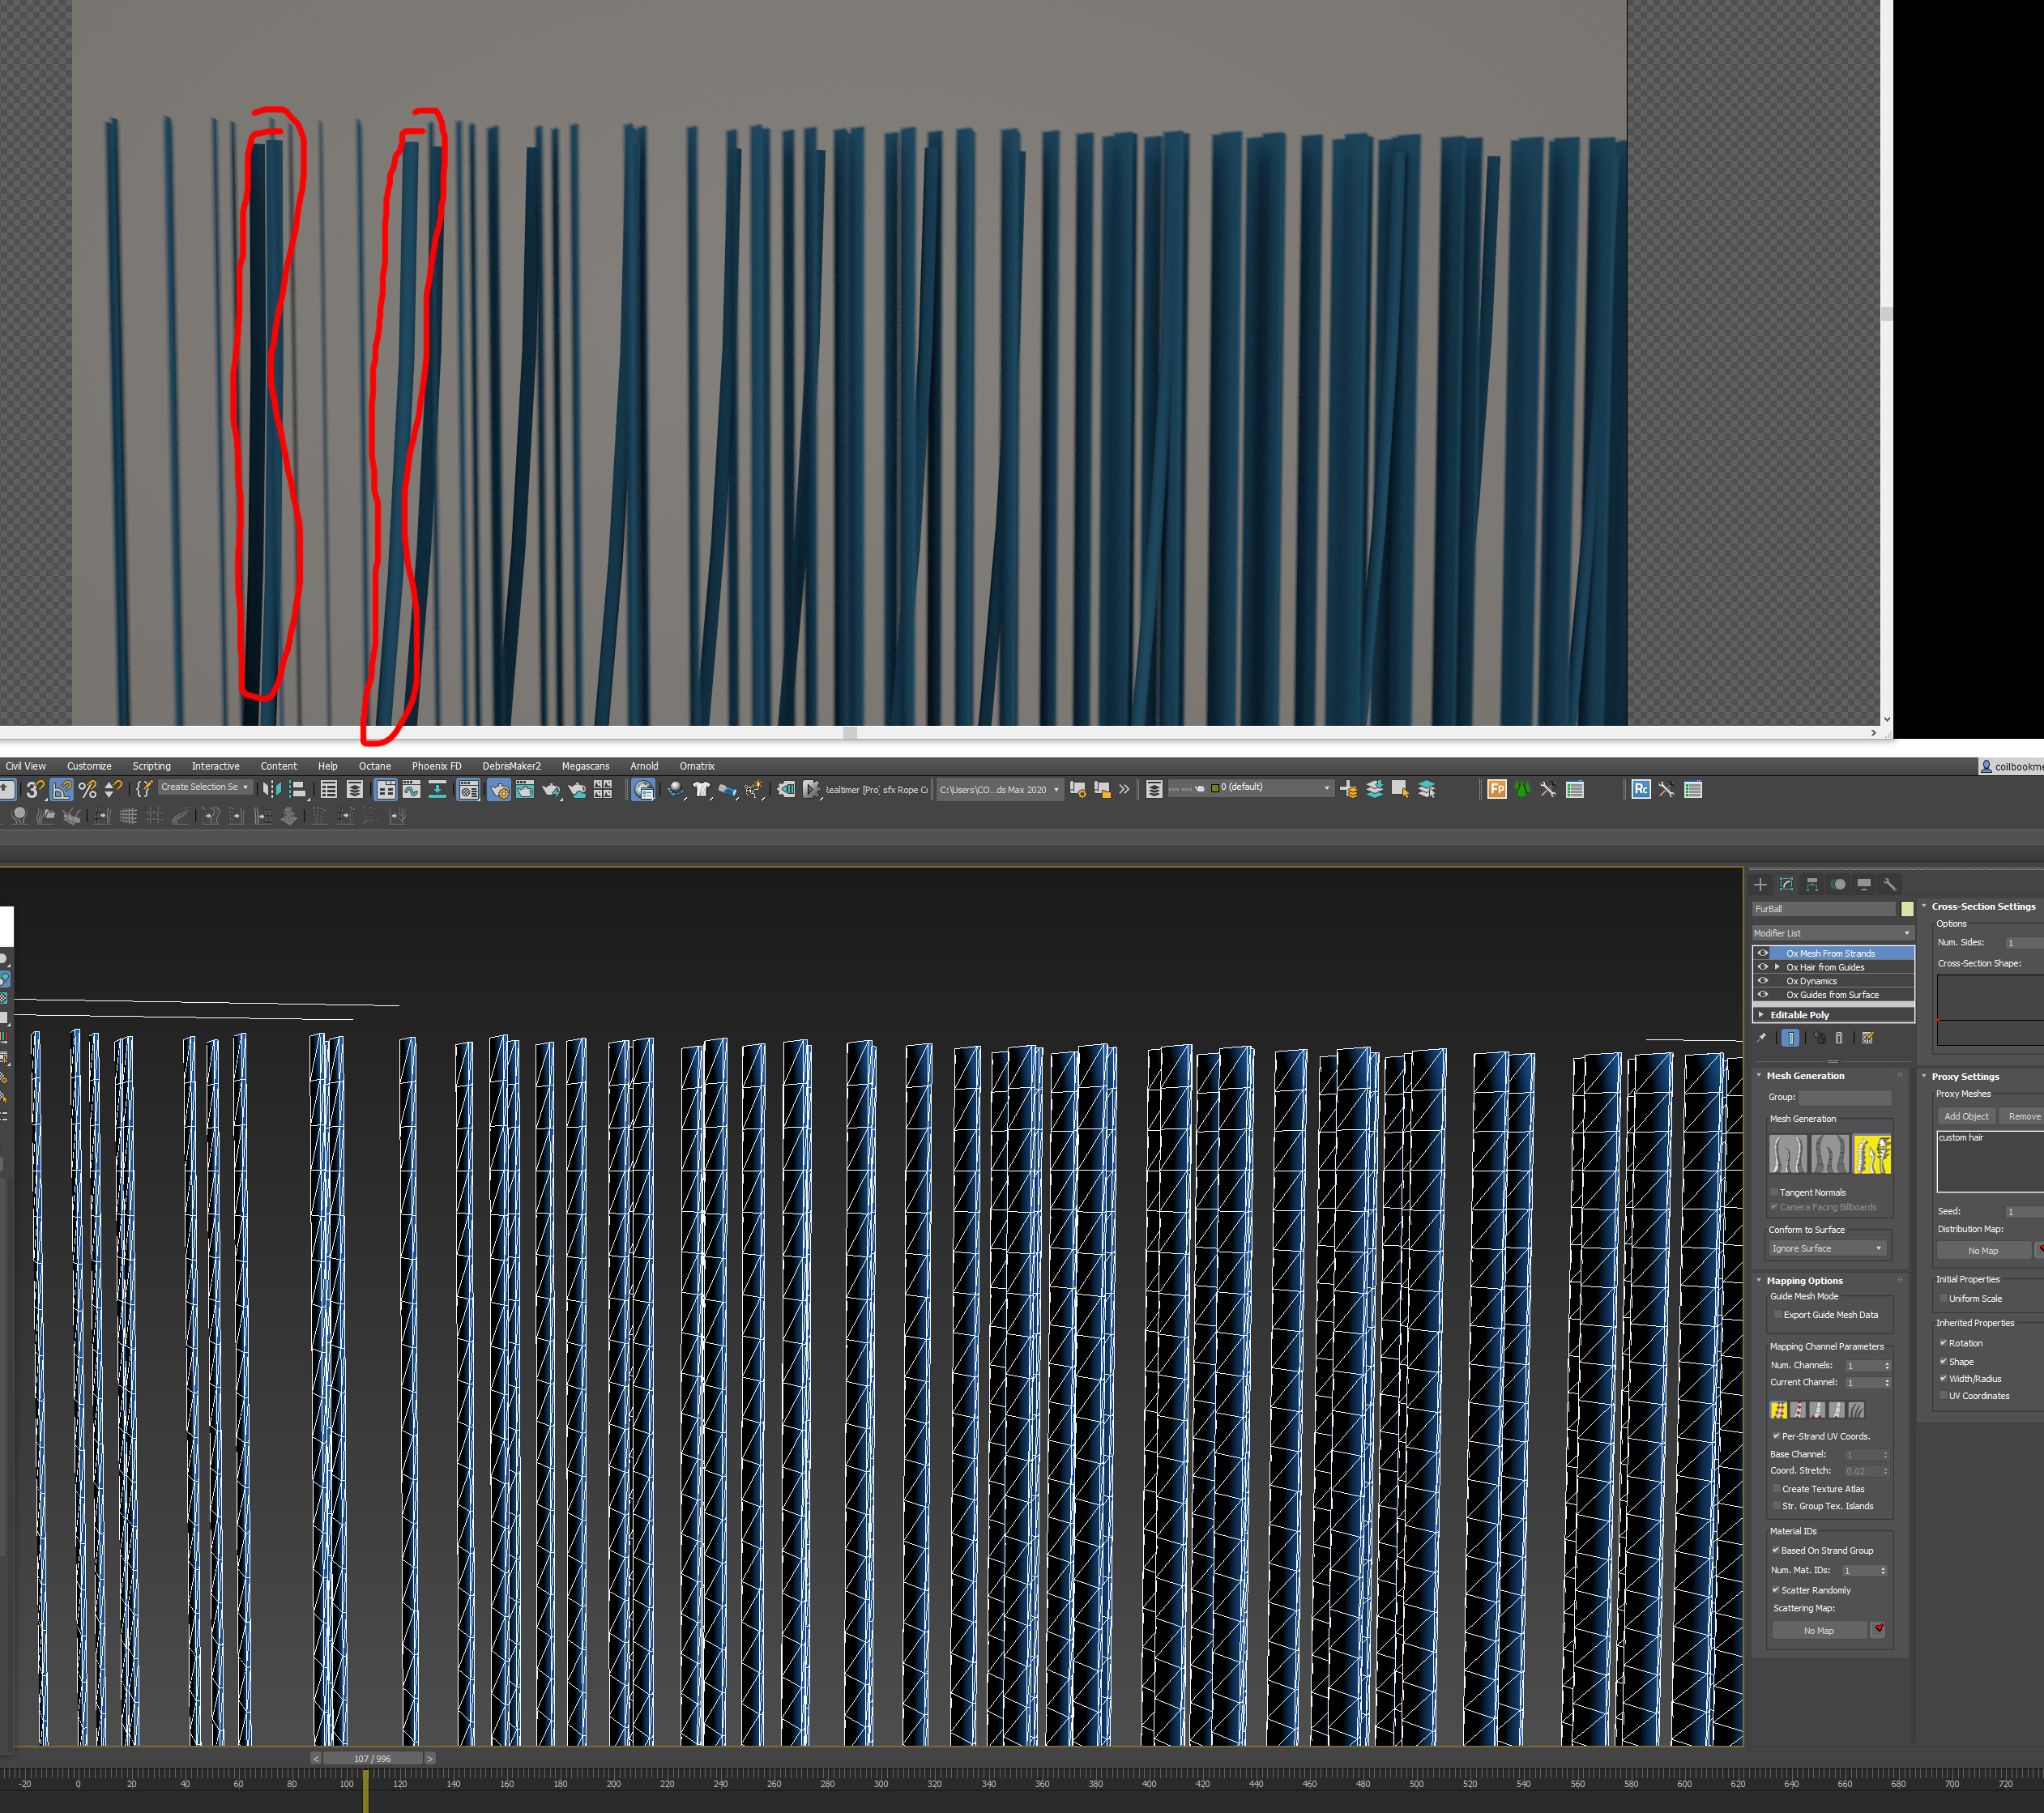The height and width of the screenshot is (1813, 2044).
Task: Enable the Tangent Normals checkbox
Action: (1775, 1192)
